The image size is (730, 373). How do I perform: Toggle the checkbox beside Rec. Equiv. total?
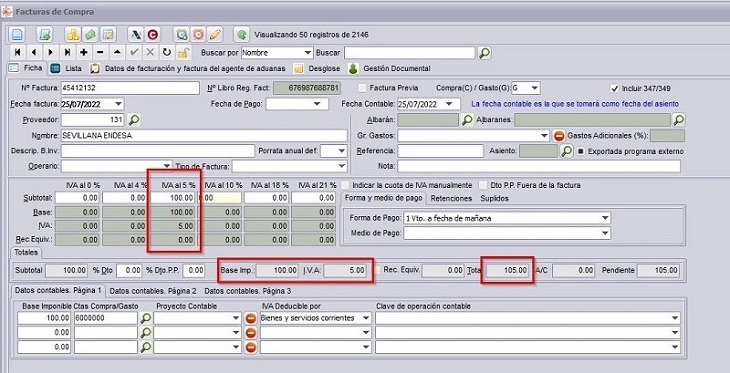[378, 270]
